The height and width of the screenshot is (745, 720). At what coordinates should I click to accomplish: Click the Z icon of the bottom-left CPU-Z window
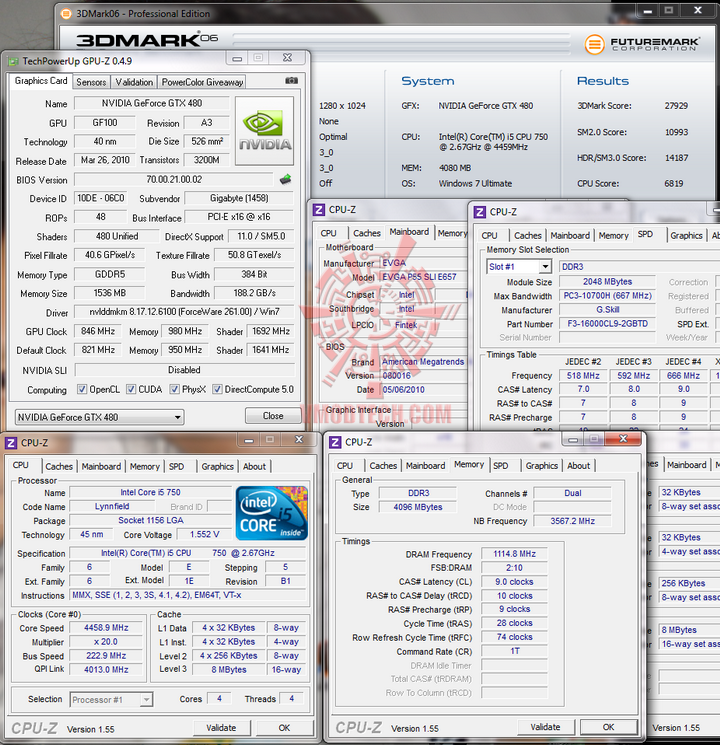11,443
